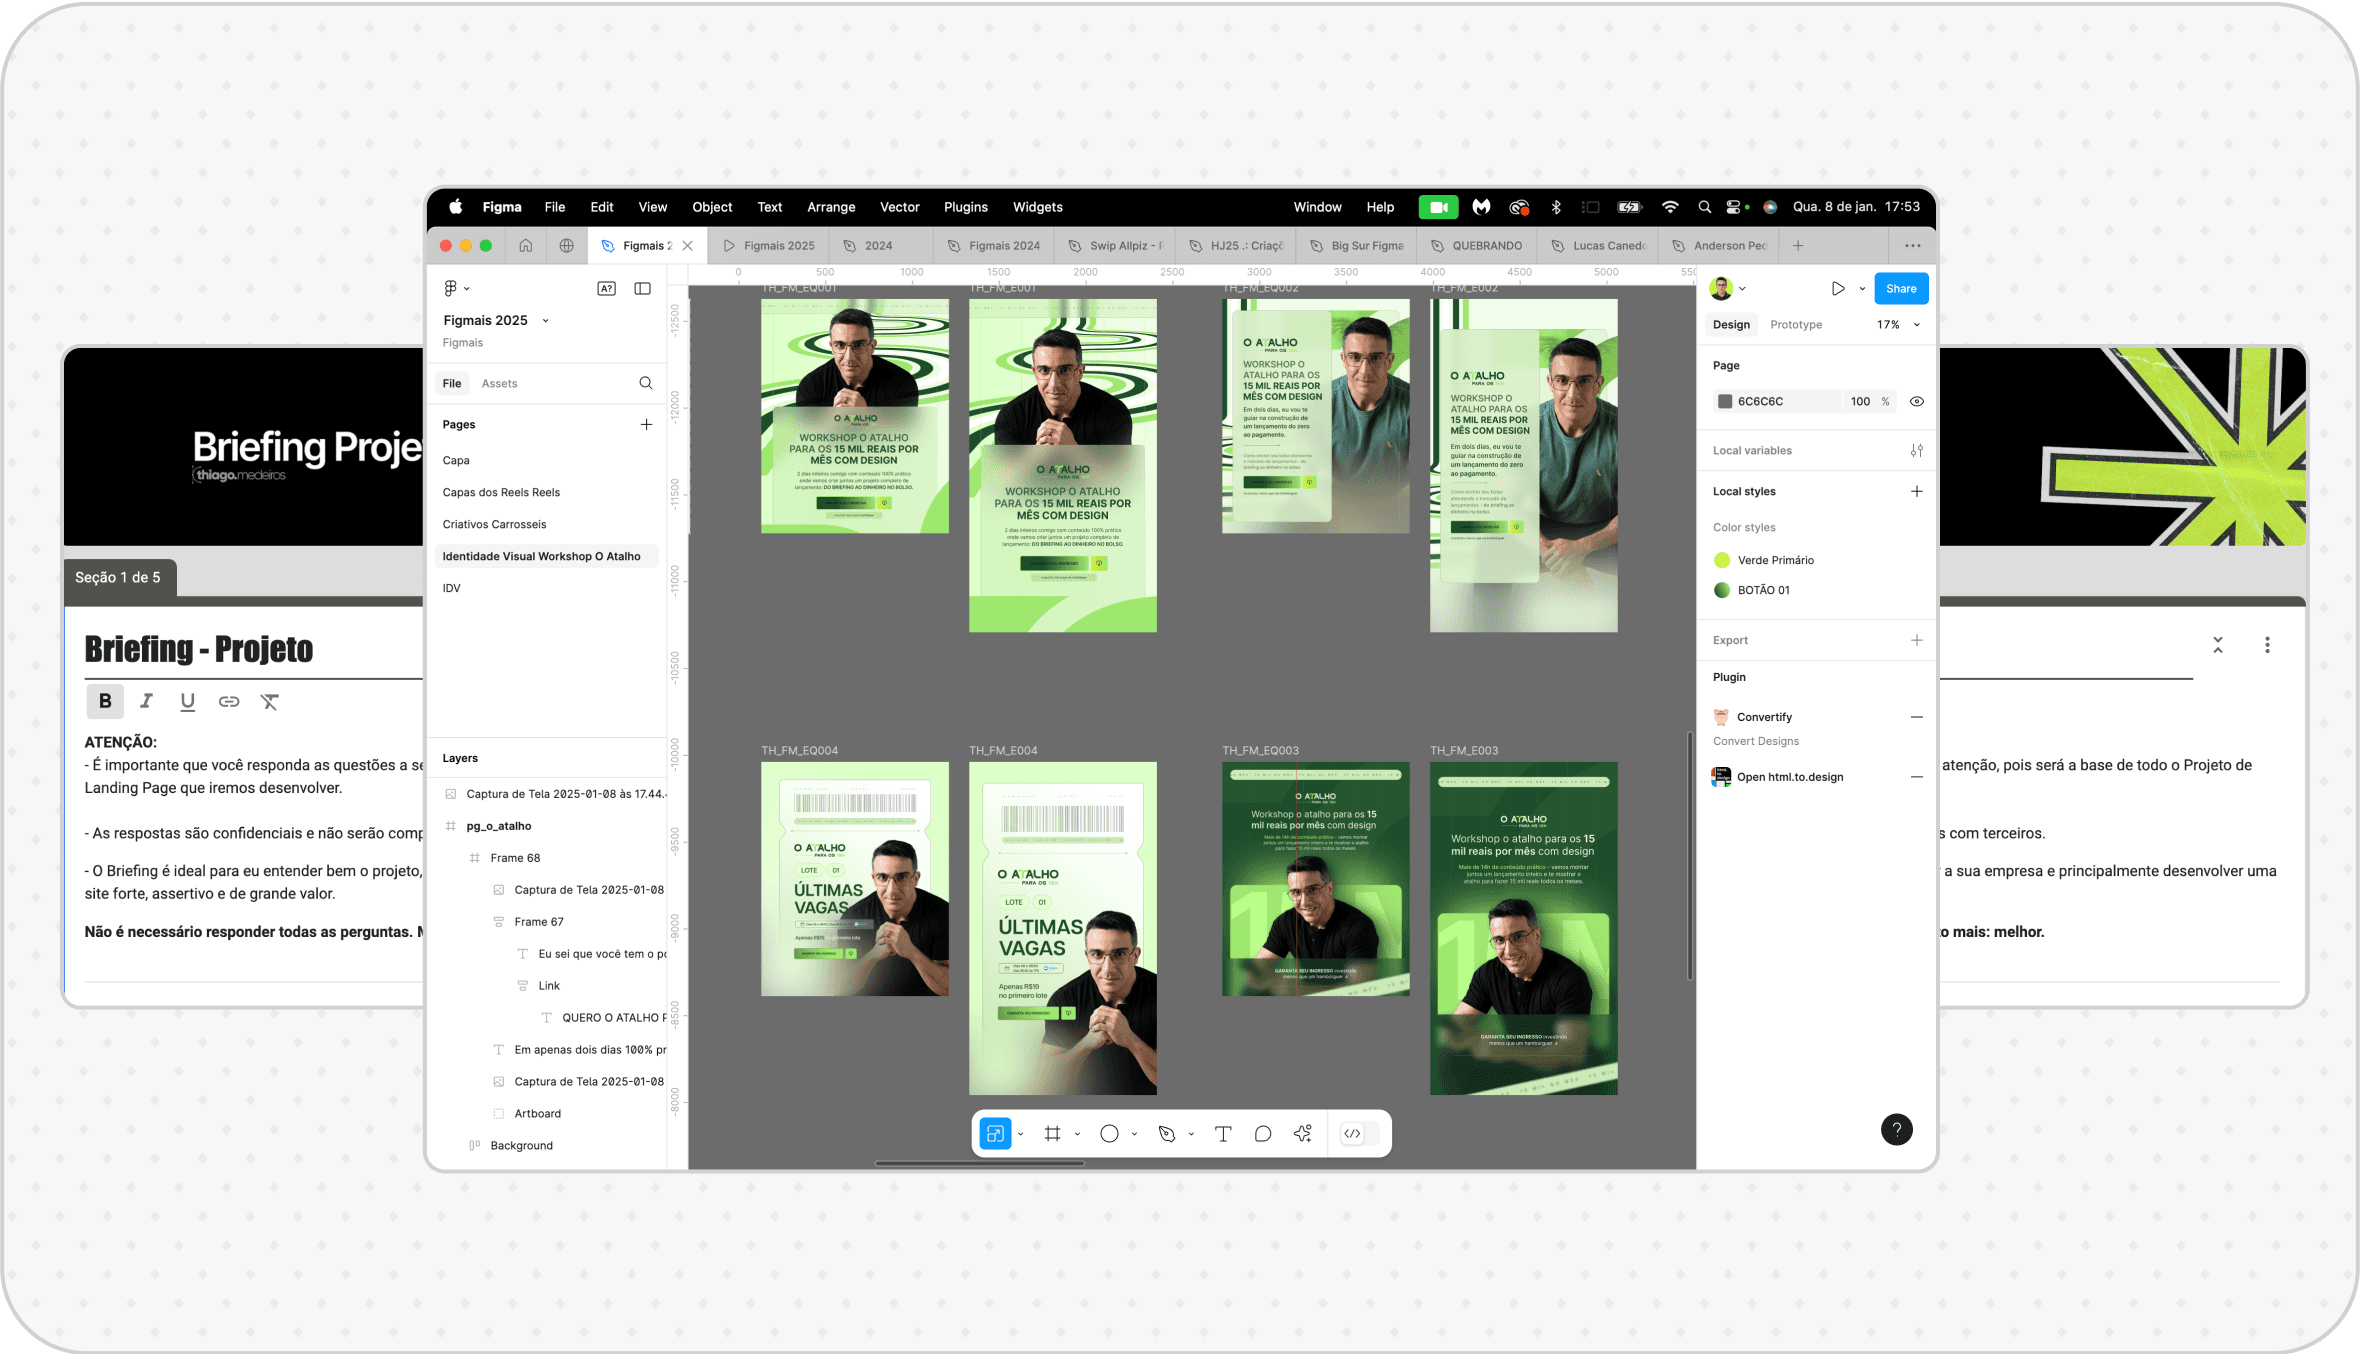
Task: Open the Vector menu
Action: 899,207
